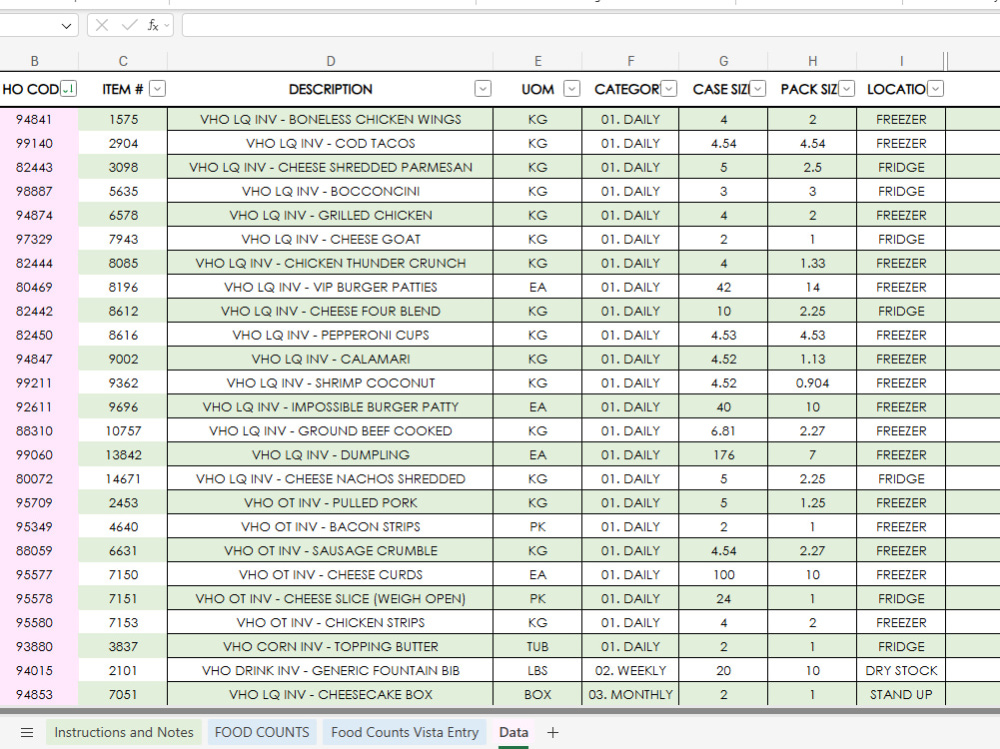1000x749 pixels.
Task: Click cell VHO OT INV - CHICKEN STRIPS
Action: (x=330, y=623)
